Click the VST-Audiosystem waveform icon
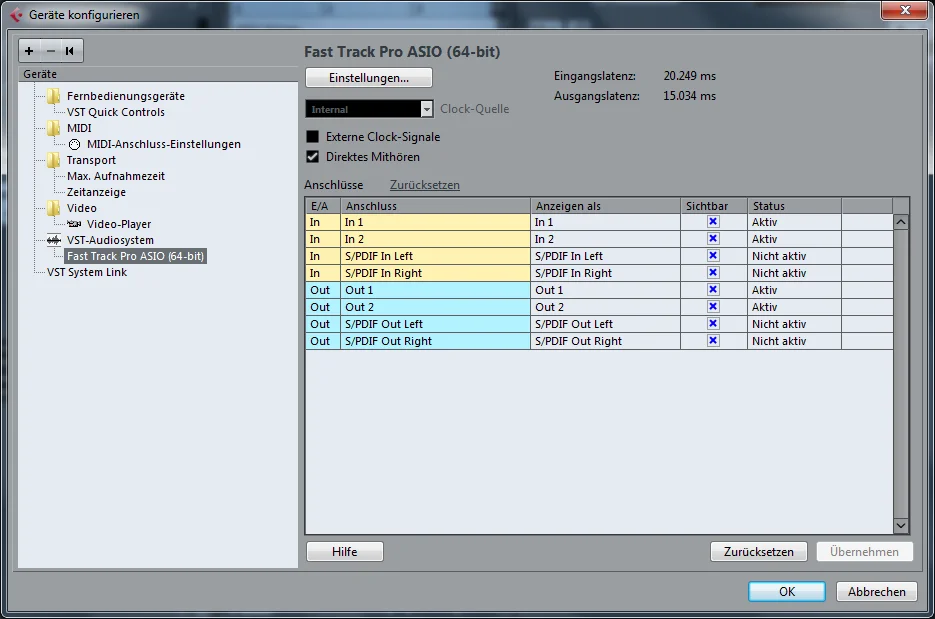Image resolution: width=935 pixels, height=619 pixels. [54, 240]
